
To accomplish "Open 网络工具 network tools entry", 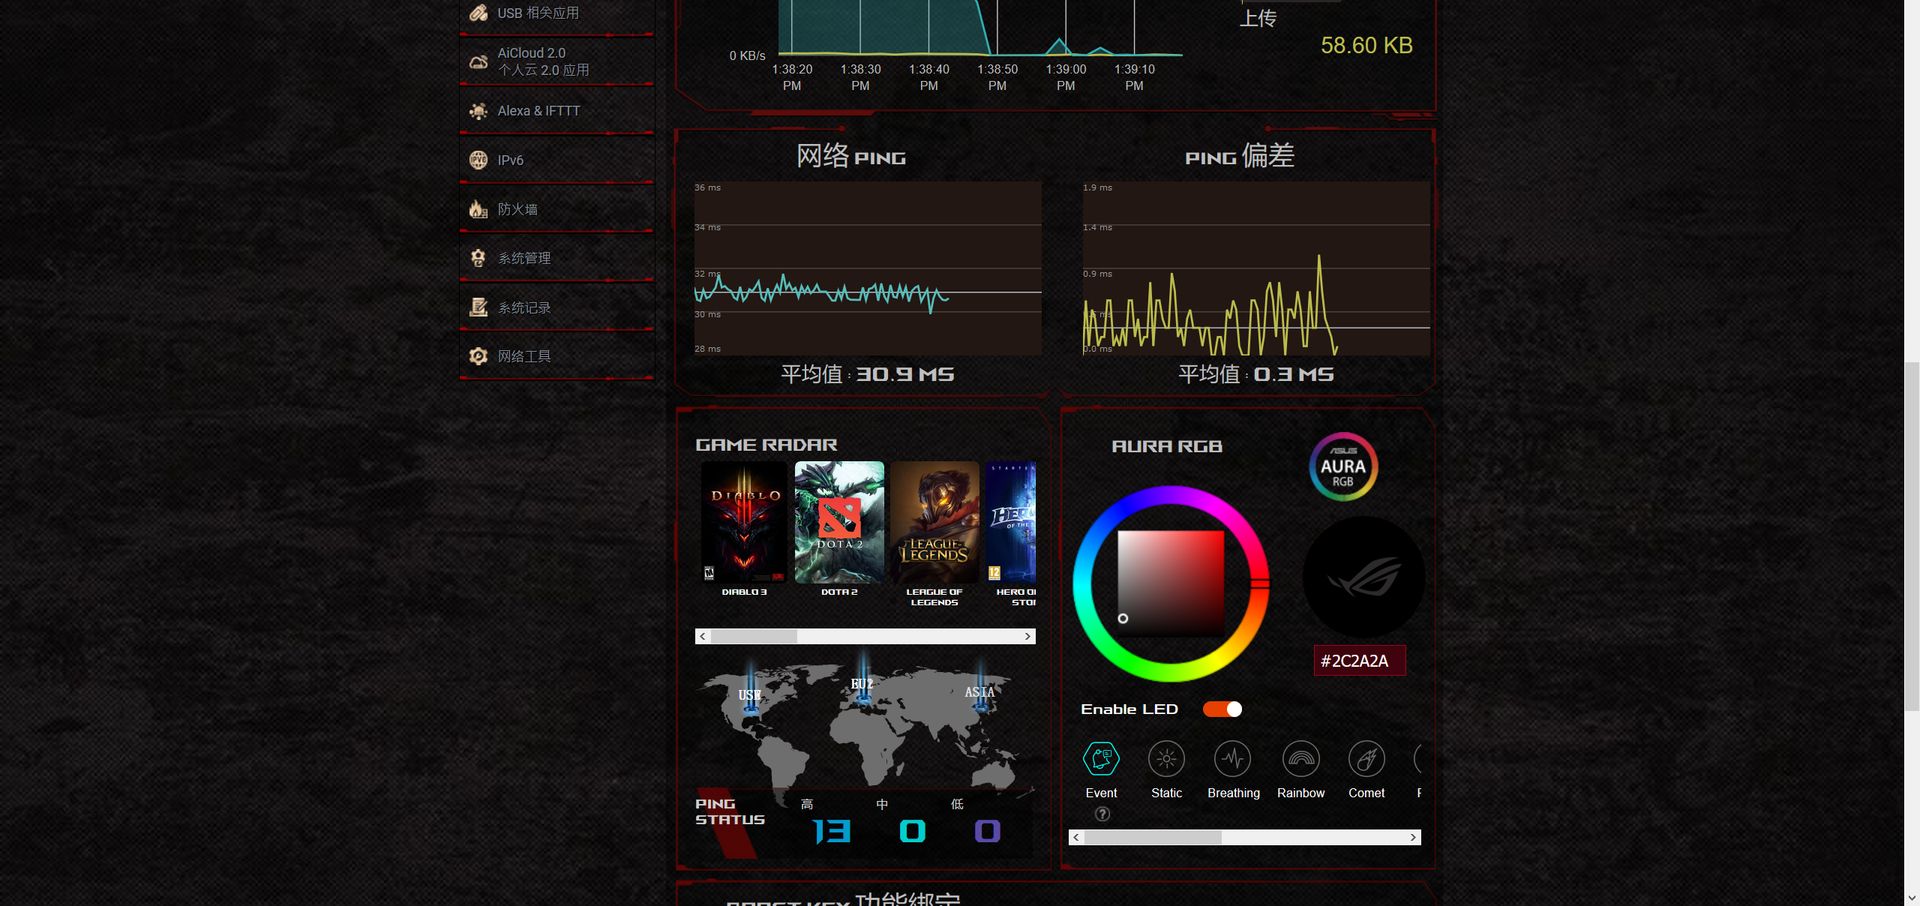I will 556,356.
